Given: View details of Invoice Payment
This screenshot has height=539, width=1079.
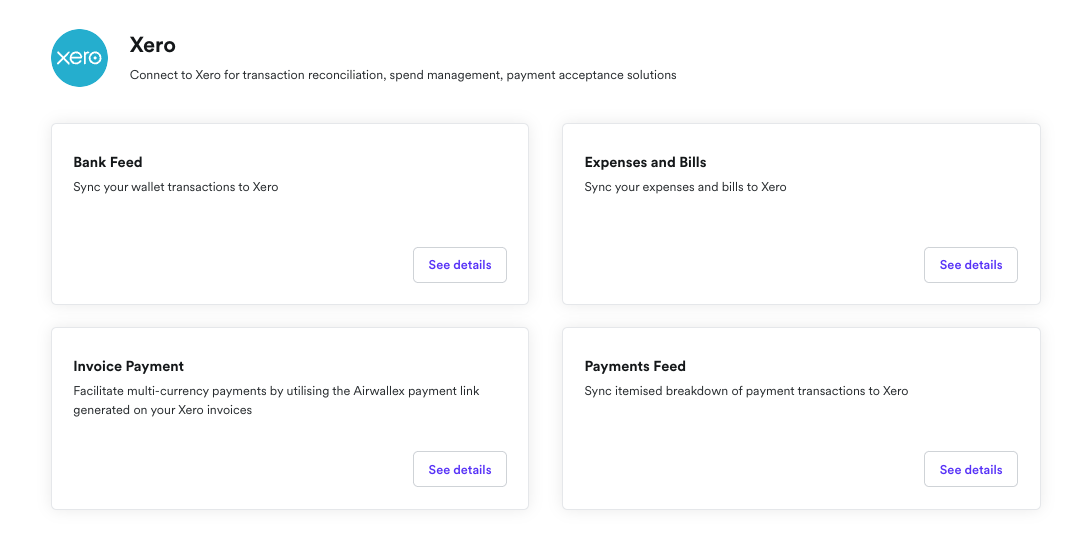Looking at the screenshot, I should click(x=459, y=470).
